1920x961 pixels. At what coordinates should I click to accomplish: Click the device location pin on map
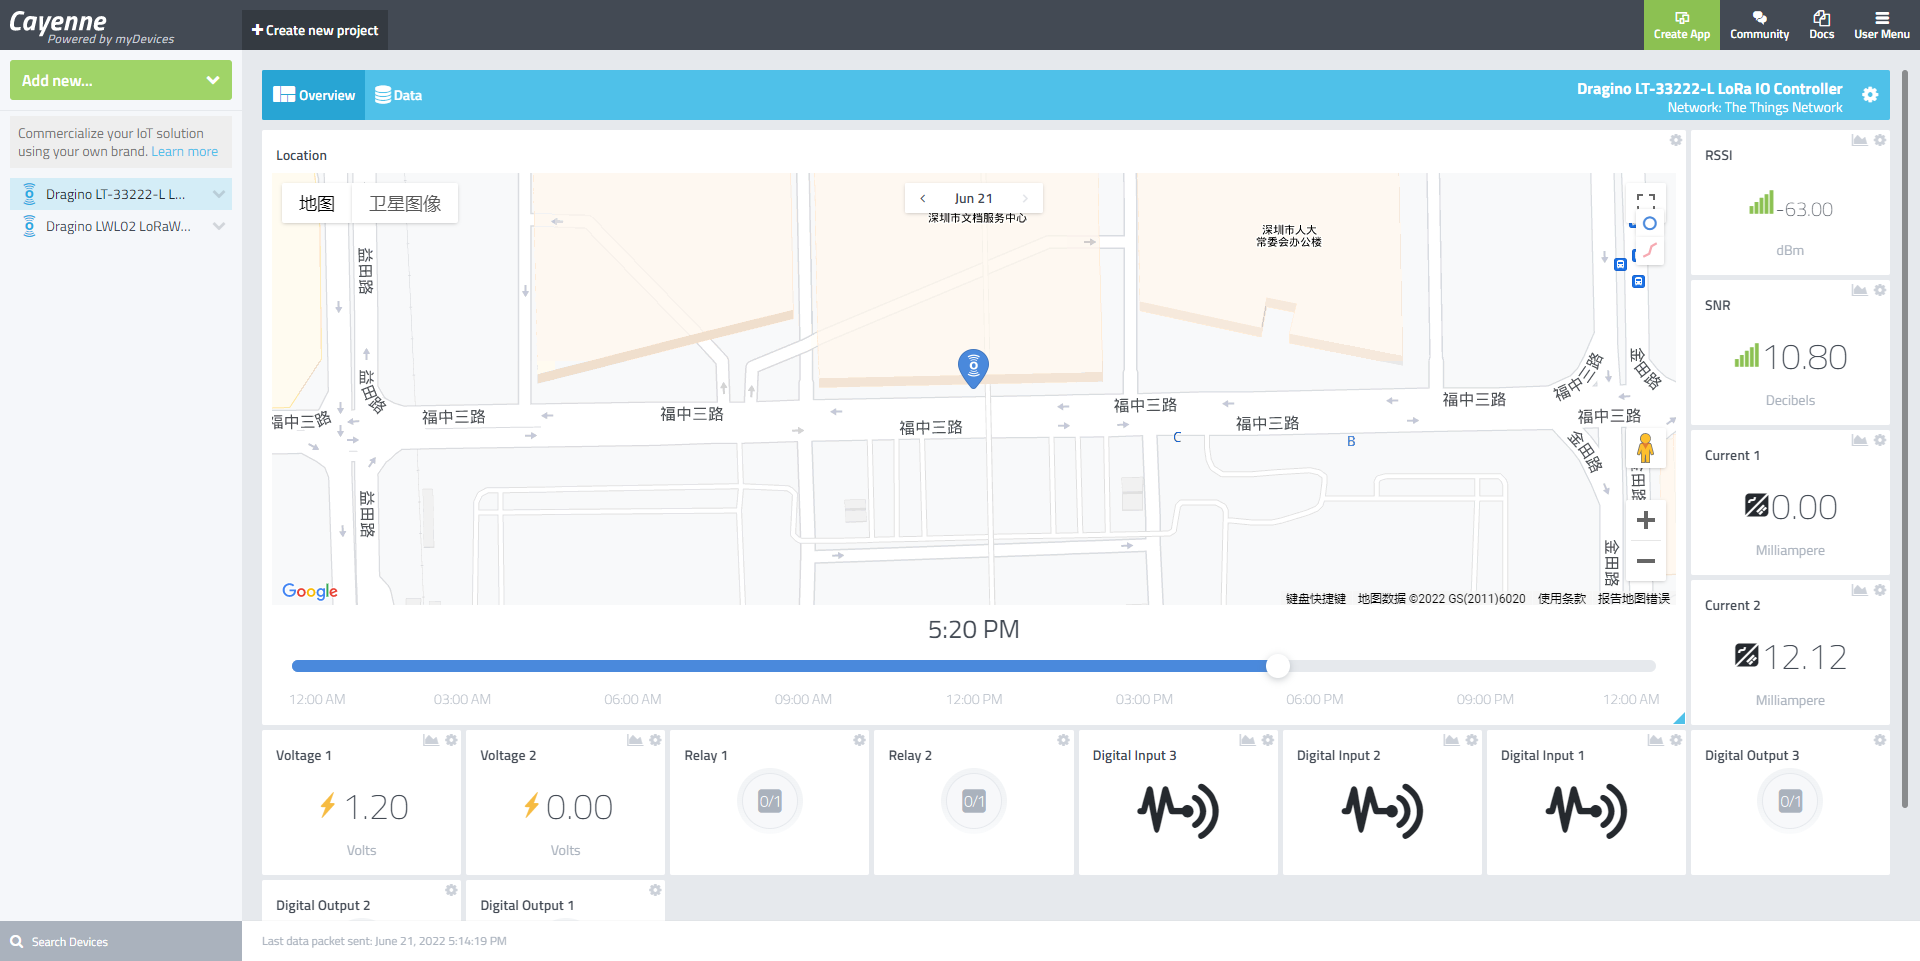tap(973, 368)
